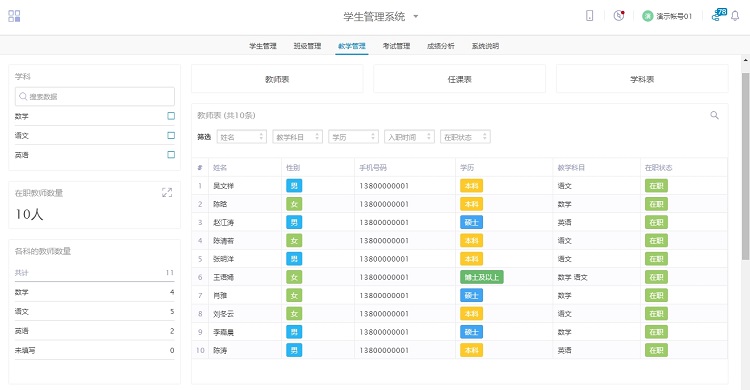Click teacher name 赵江涛
This screenshot has width=750, height=390.
point(223,223)
